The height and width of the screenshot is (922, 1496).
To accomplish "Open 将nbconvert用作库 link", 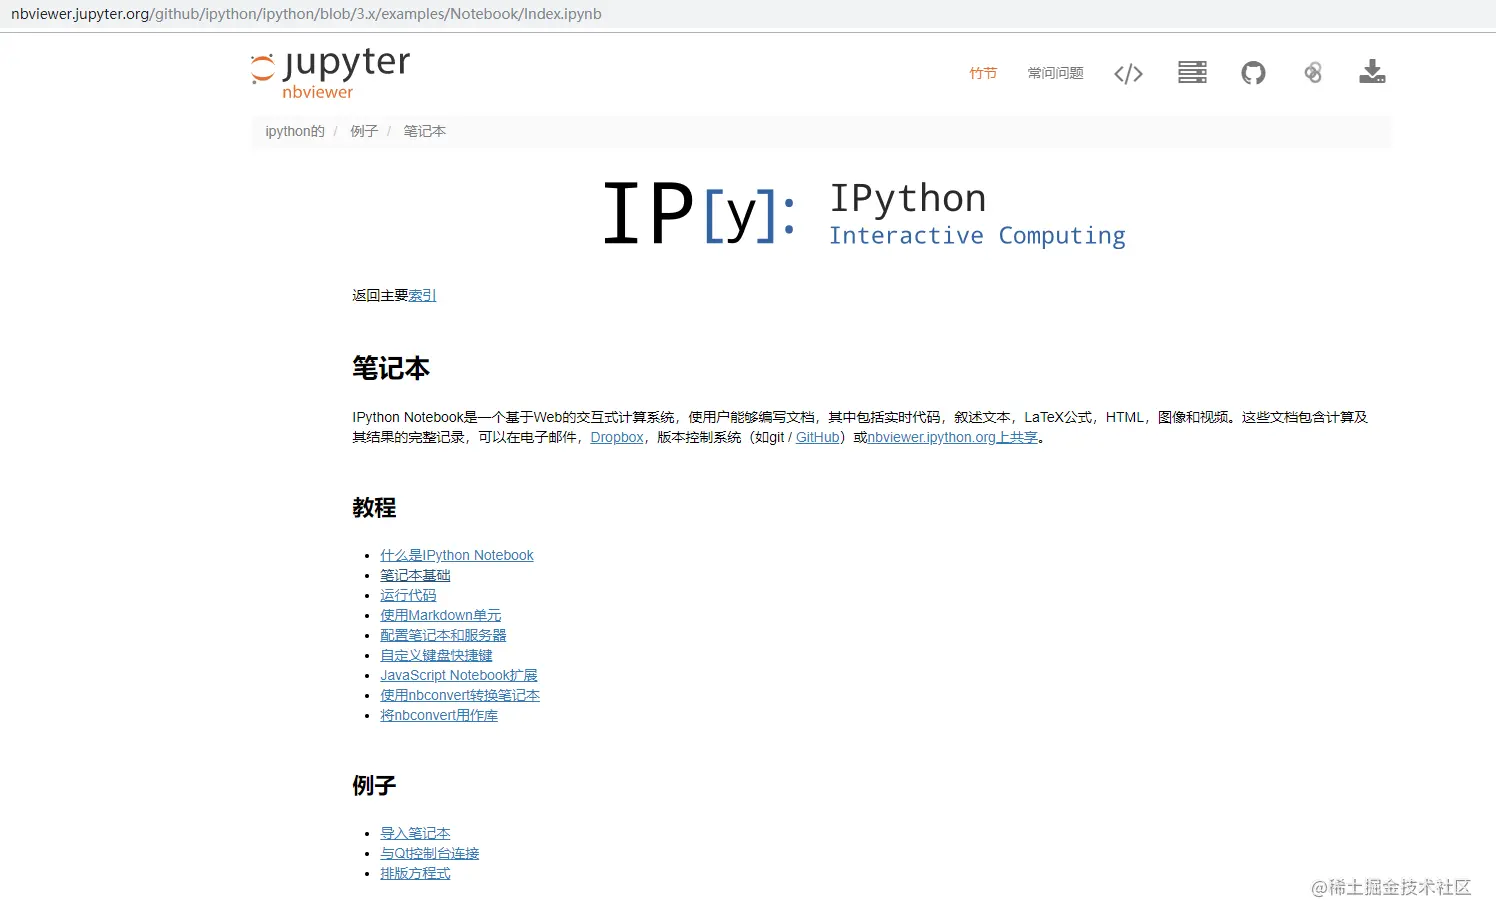I will click(x=439, y=715).
